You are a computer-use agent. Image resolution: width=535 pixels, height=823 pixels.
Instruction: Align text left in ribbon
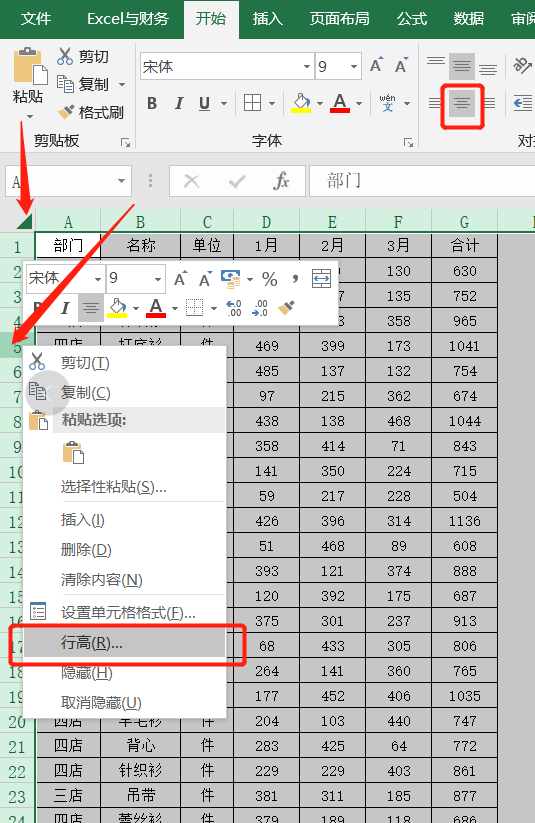tap(434, 103)
